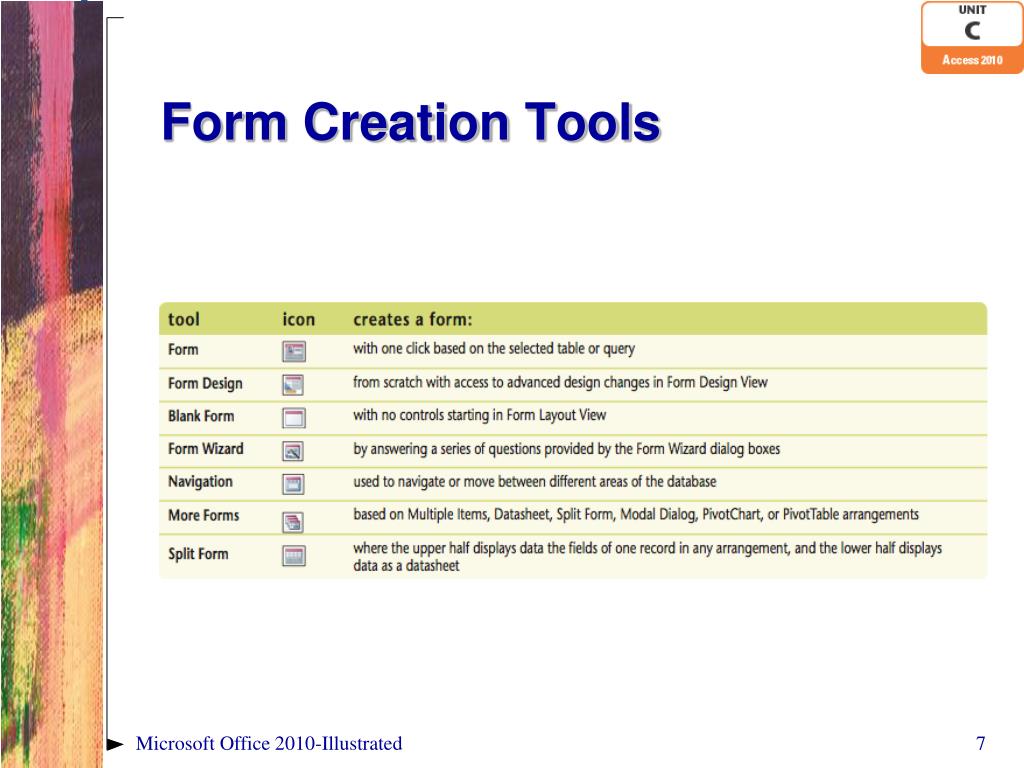Click the 'More Forms' tool name
Viewport: 1024px width, 768px height.
point(204,515)
